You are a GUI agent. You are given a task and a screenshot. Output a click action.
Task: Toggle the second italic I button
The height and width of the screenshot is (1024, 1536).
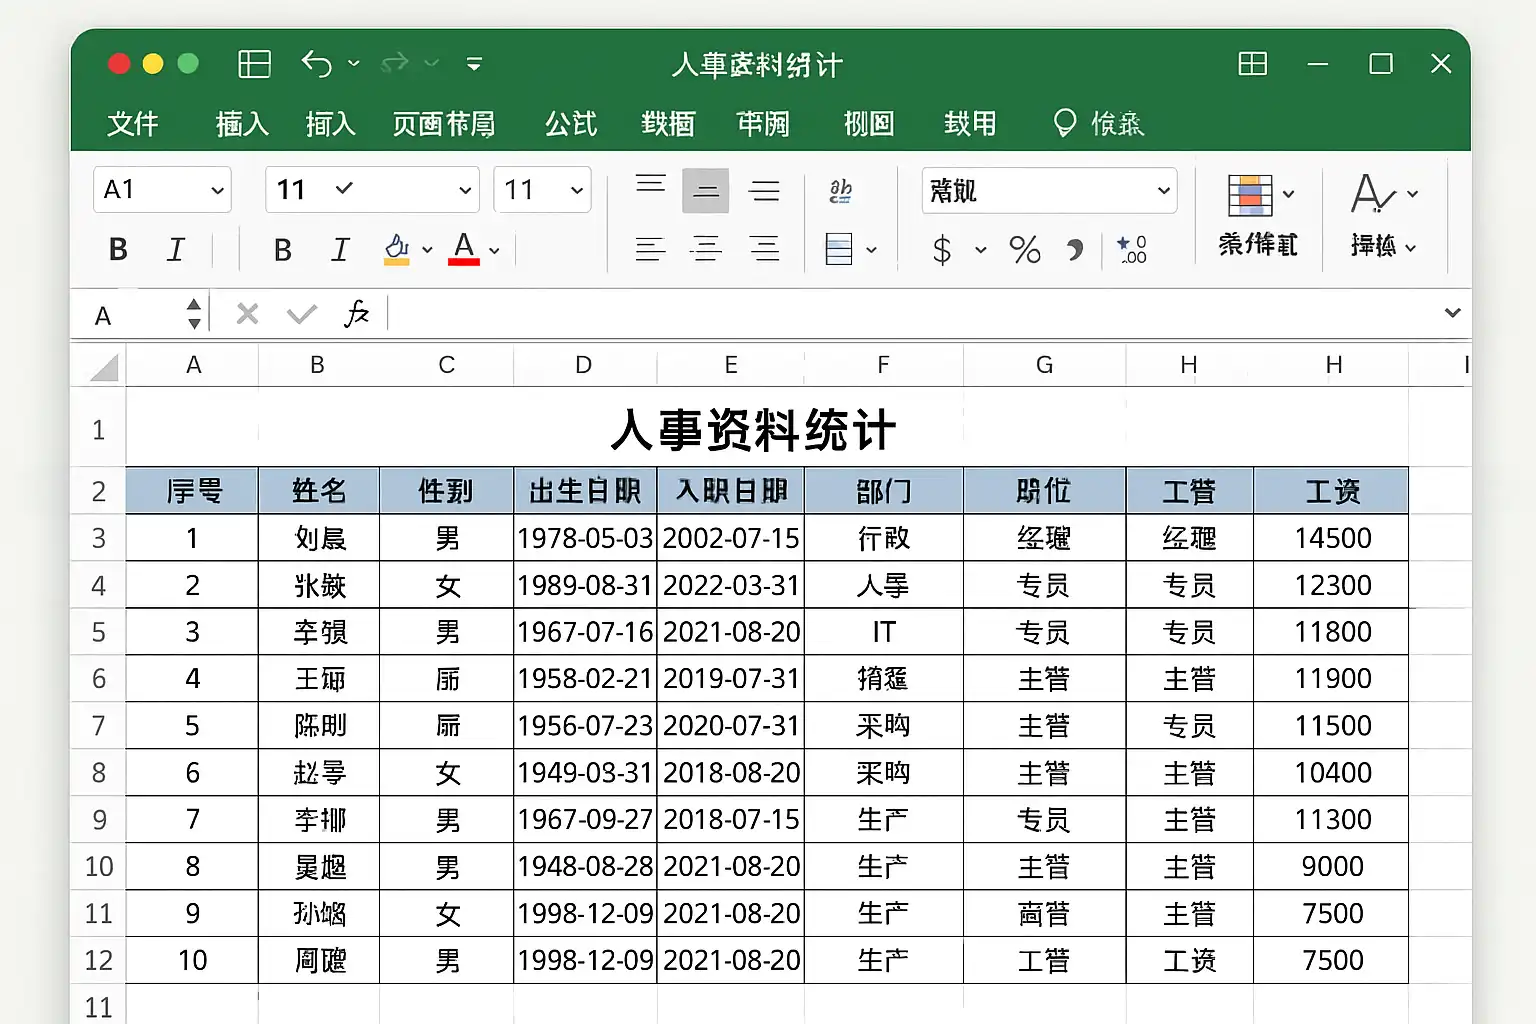click(340, 249)
